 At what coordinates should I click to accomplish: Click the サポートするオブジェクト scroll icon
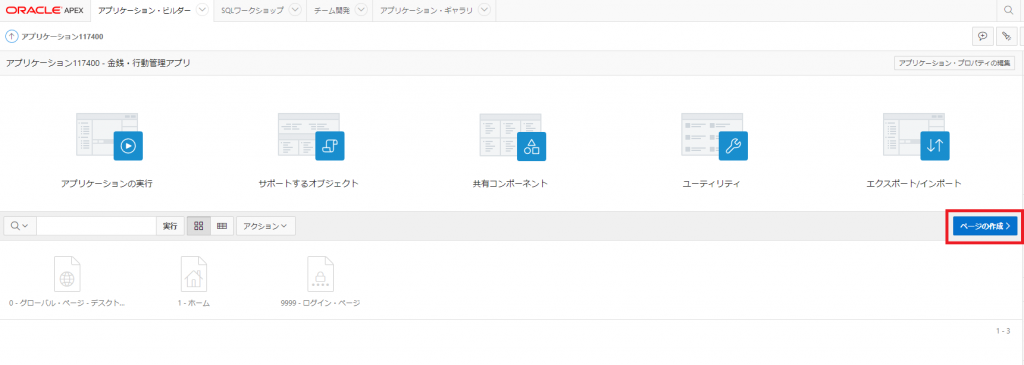tap(330, 146)
